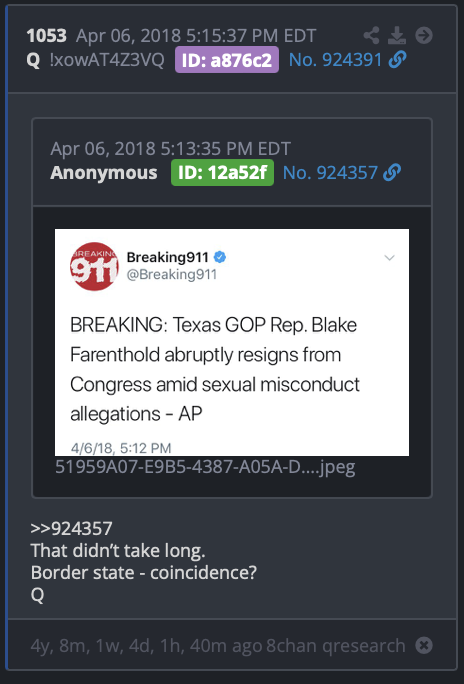Screen dimensions: 464x684
Task: Click the blue verified badge next to Breaking911
Action: (220, 257)
